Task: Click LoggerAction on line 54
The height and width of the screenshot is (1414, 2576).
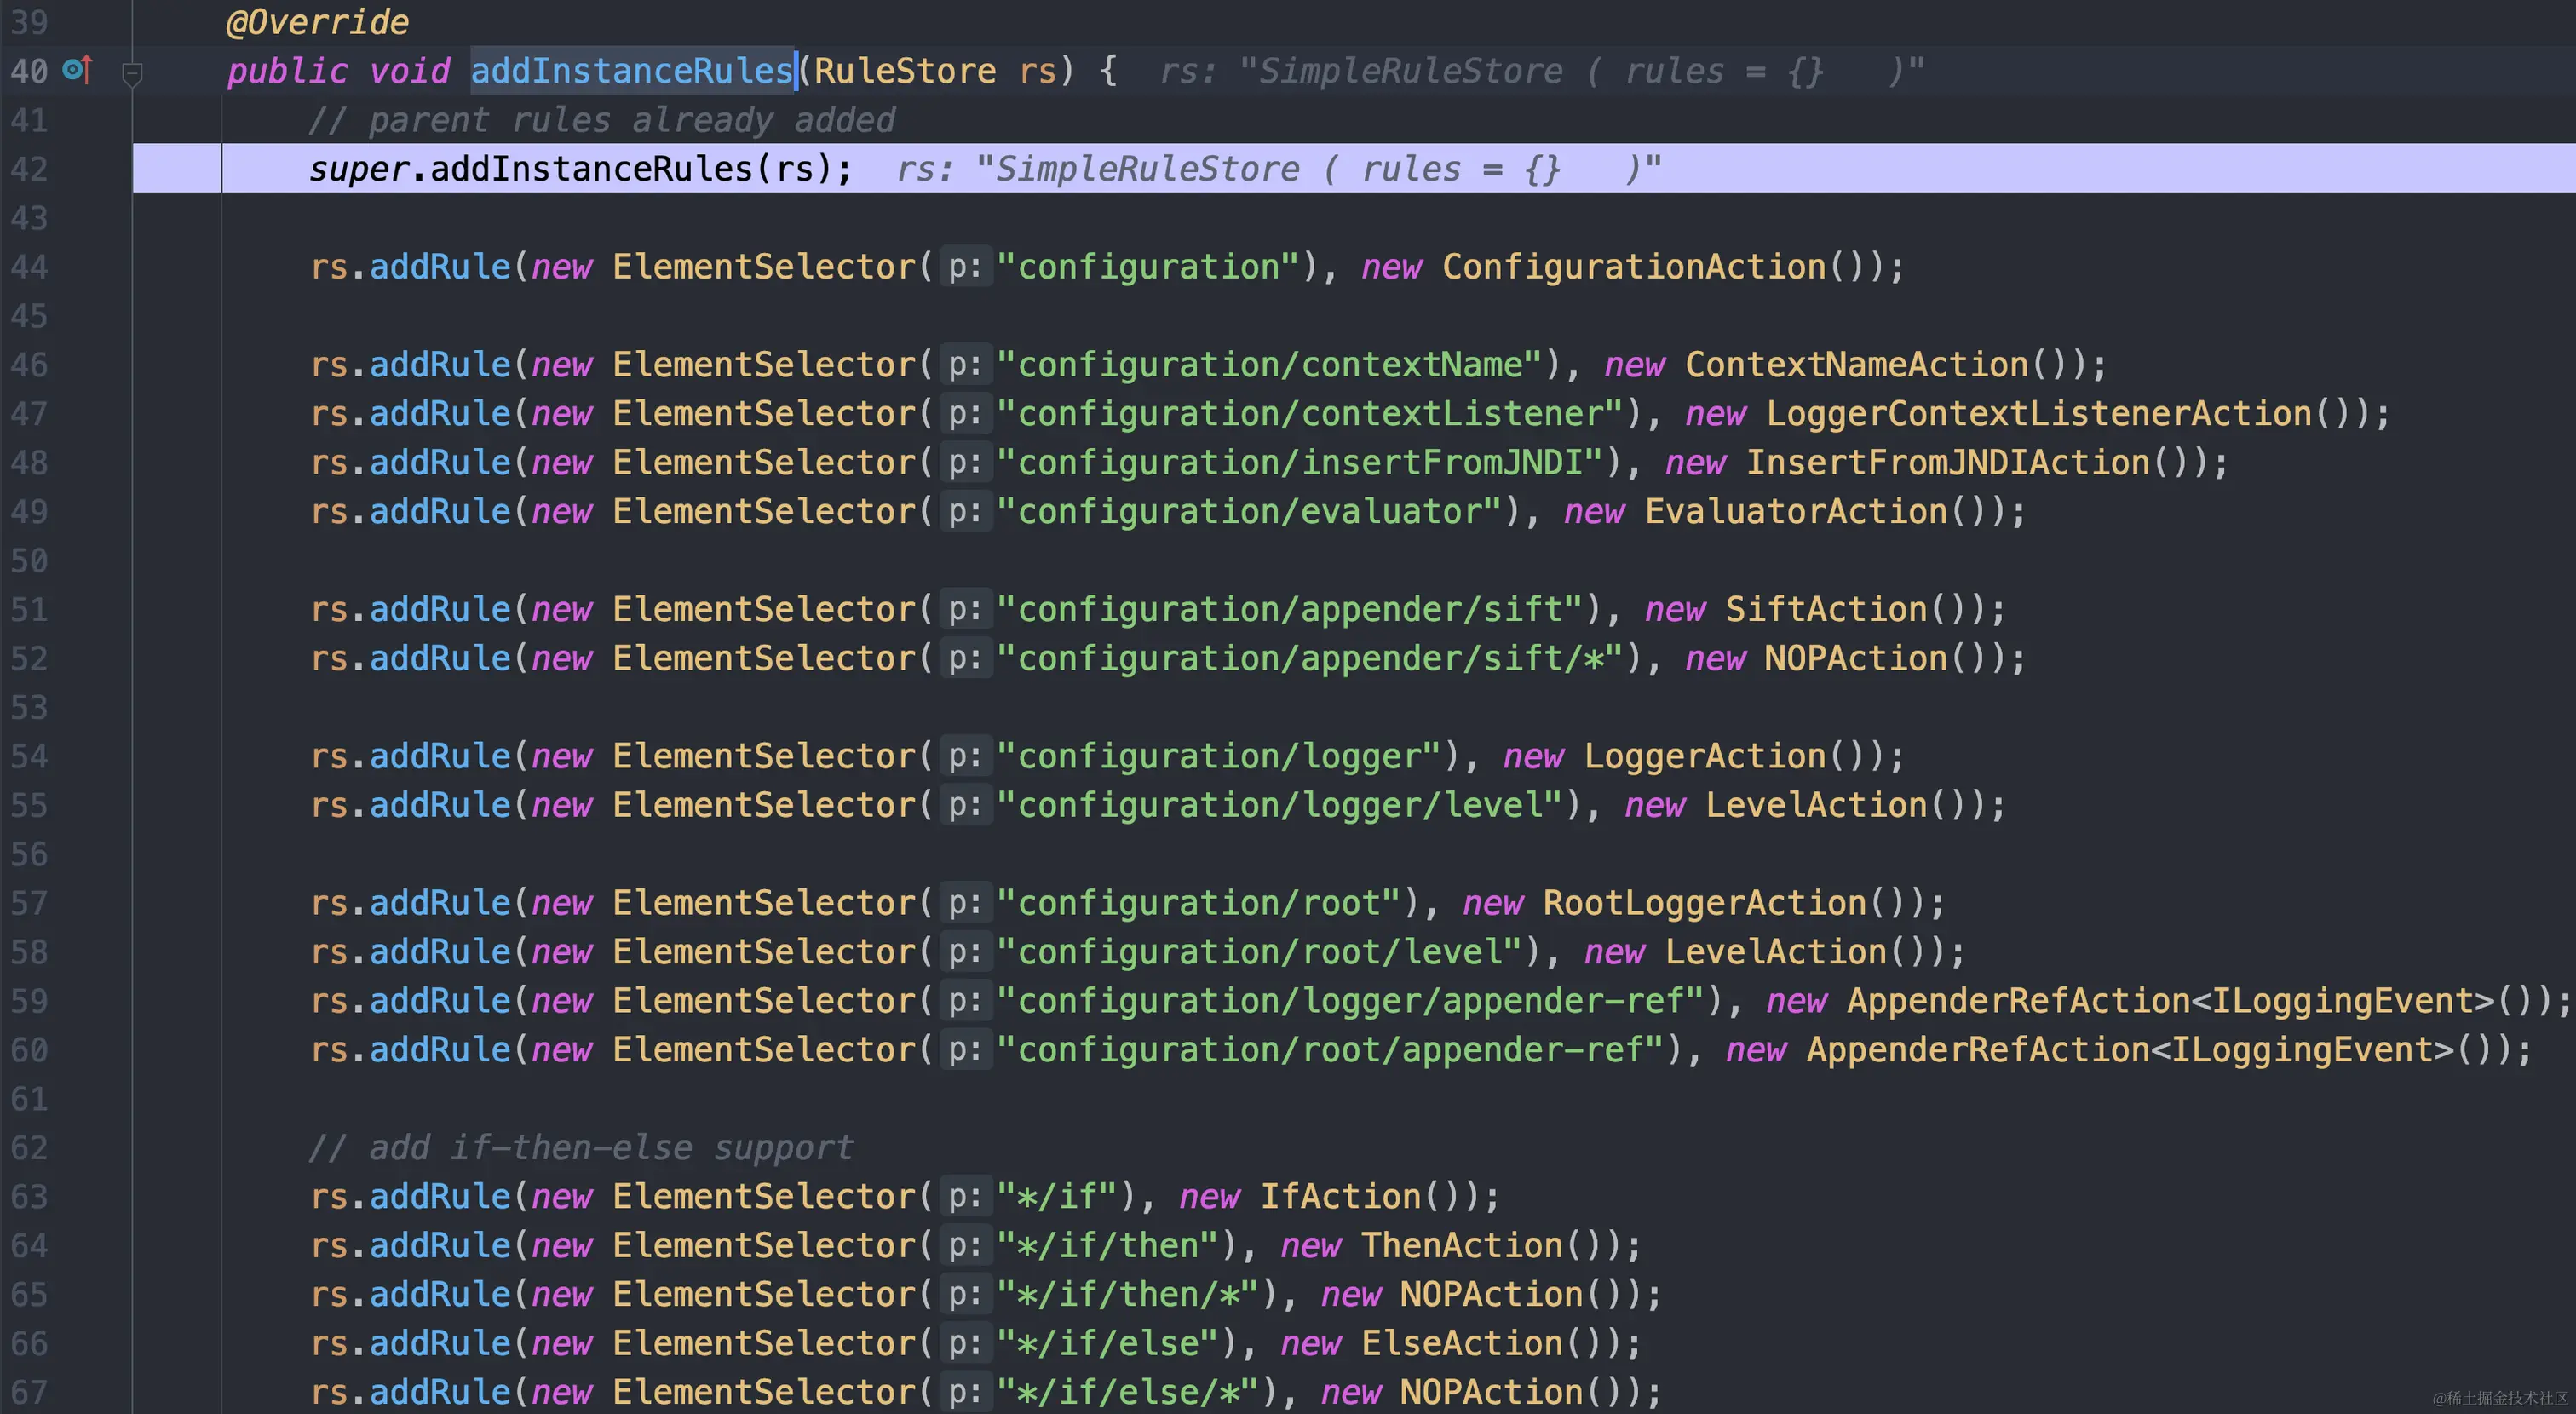Action: pos(1705,757)
